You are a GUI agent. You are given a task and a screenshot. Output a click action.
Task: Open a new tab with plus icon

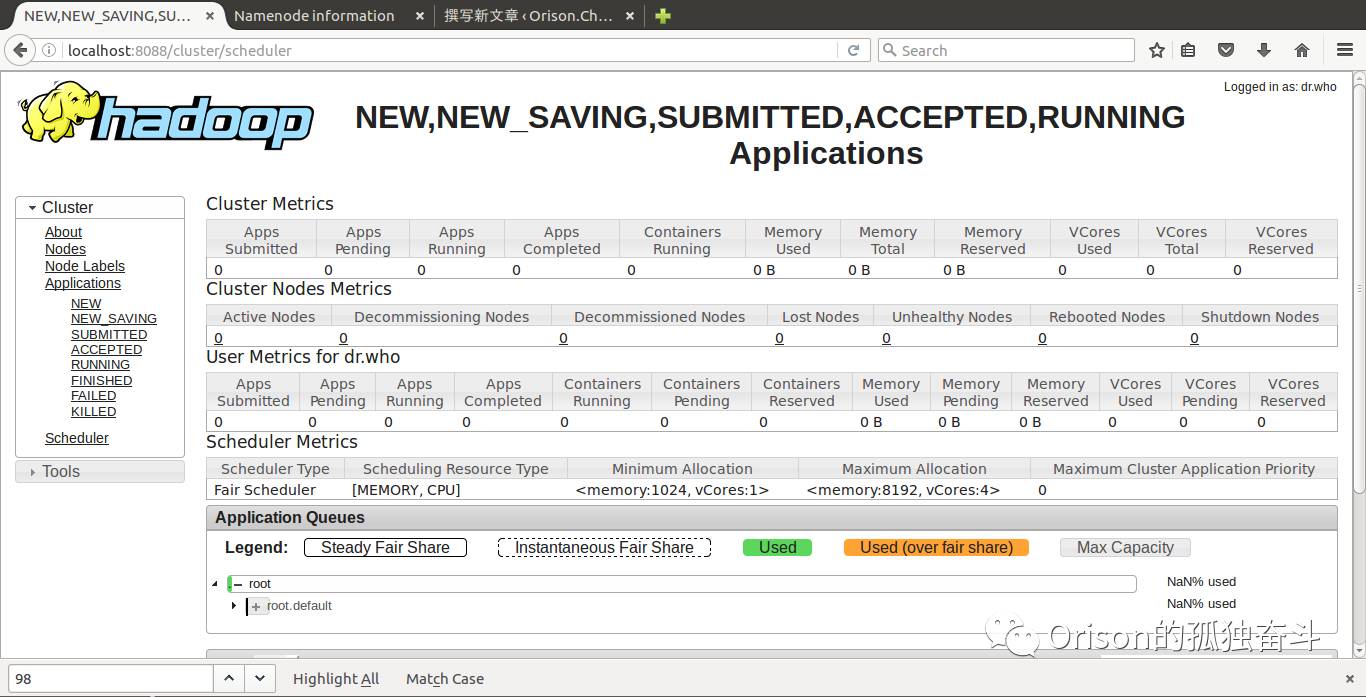(662, 16)
